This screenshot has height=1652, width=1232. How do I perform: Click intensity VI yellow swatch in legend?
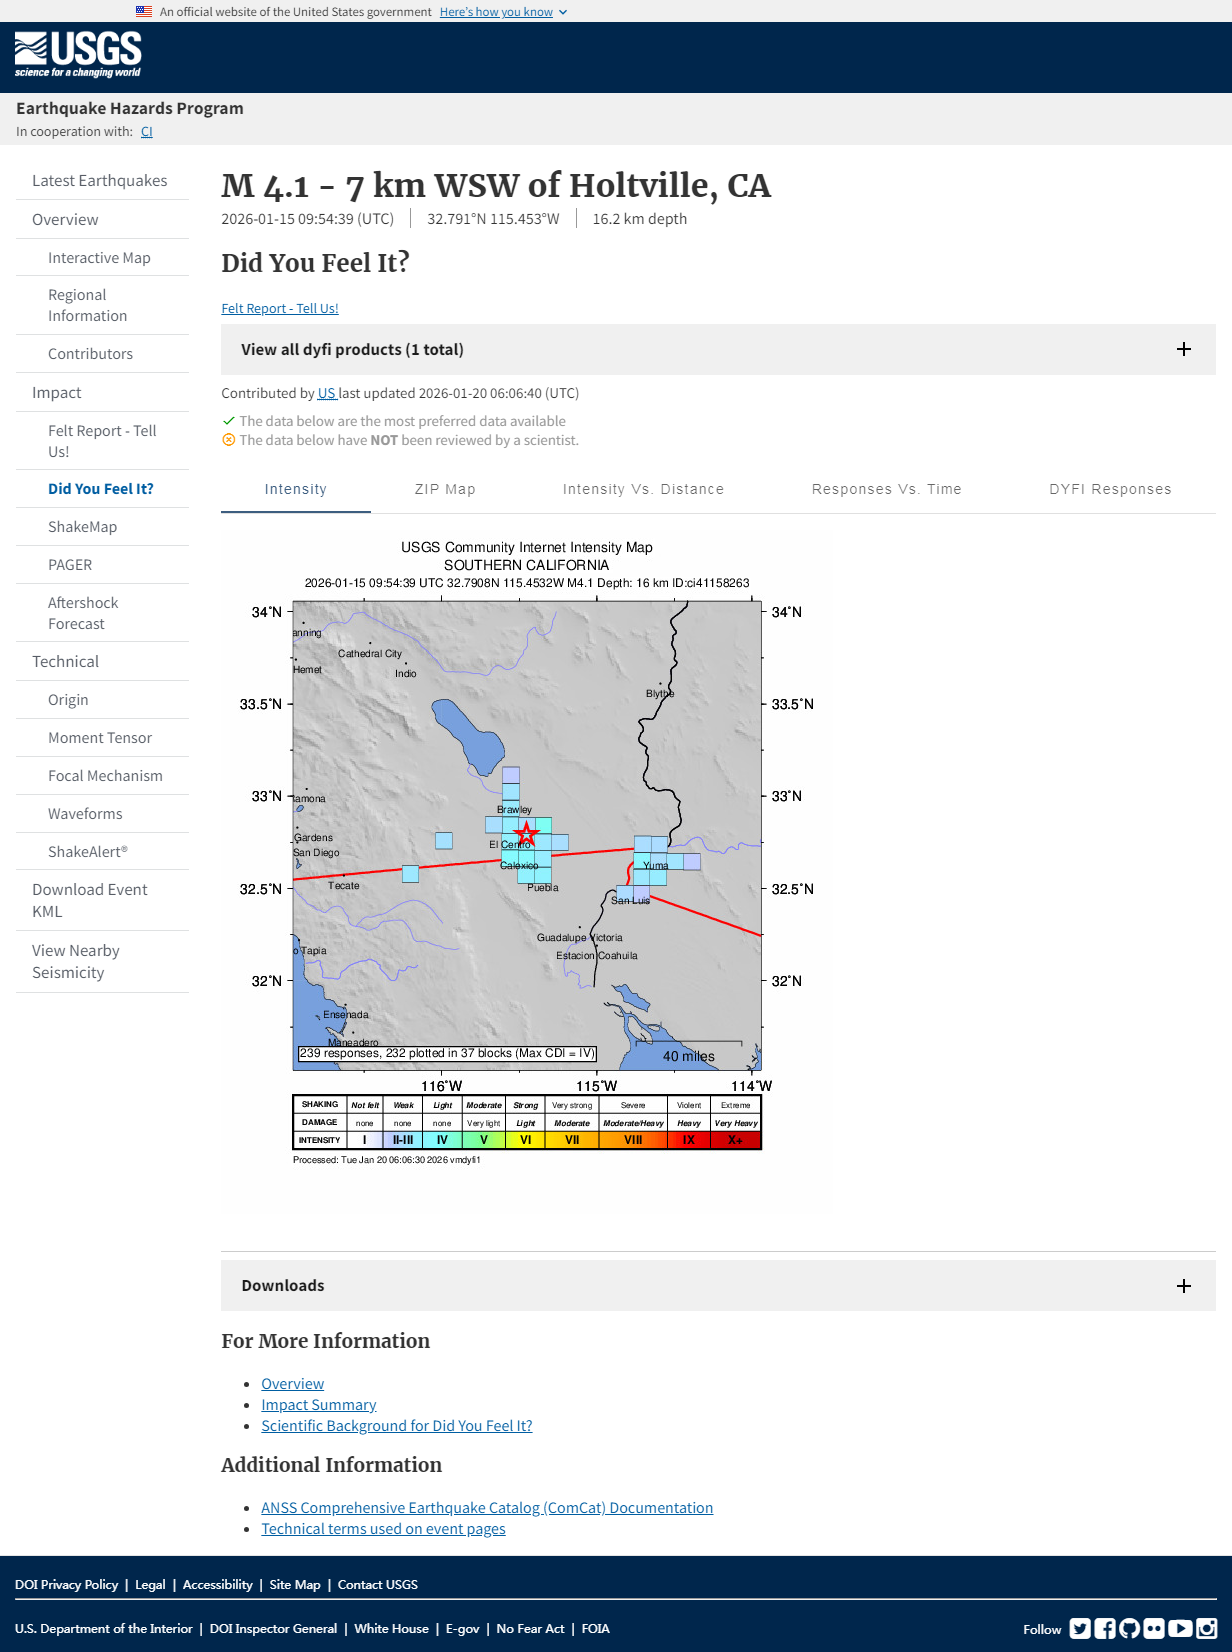pyautogui.click(x=526, y=1140)
